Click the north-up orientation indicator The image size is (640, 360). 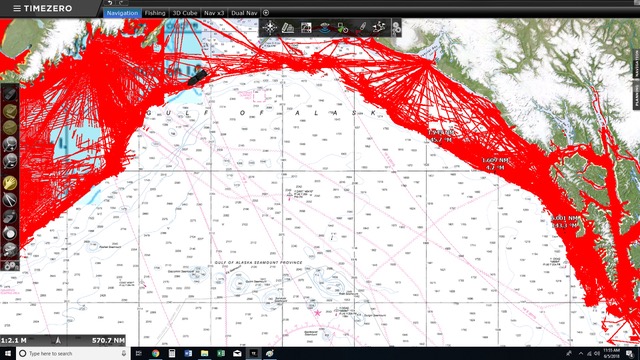click(x=58, y=340)
